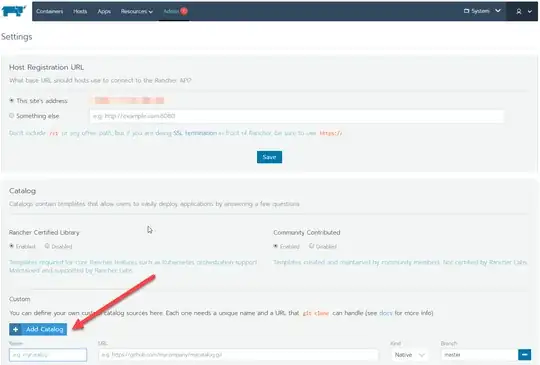Select Something else radio button
Viewport: 540px width, 365px height.
tap(11, 116)
